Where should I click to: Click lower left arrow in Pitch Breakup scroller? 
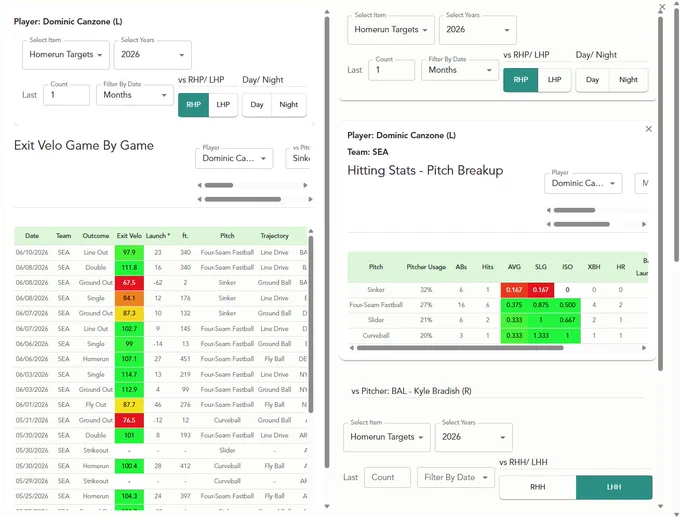(x=549, y=224)
